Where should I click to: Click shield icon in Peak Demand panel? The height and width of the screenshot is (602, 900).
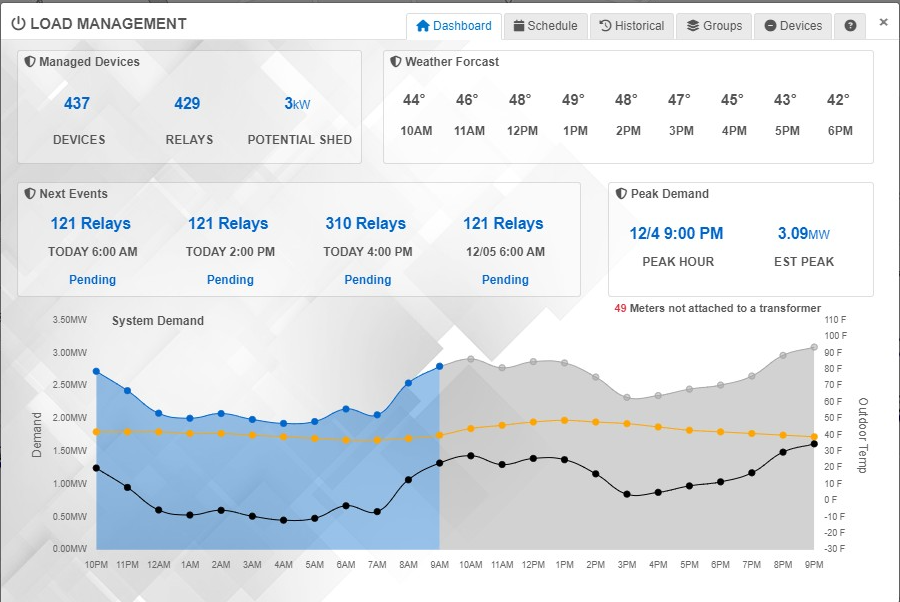[x=621, y=194]
